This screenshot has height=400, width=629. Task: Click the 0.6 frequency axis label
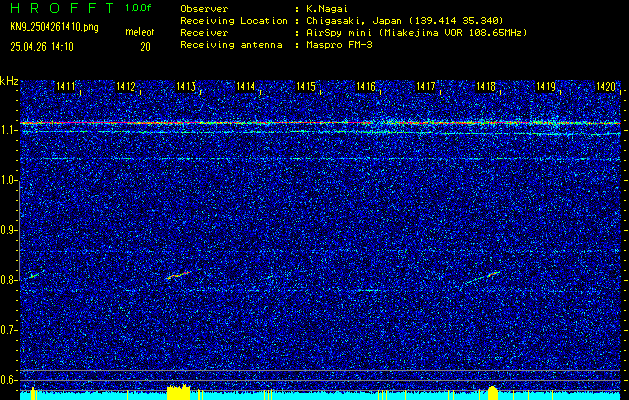coord(8,380)
